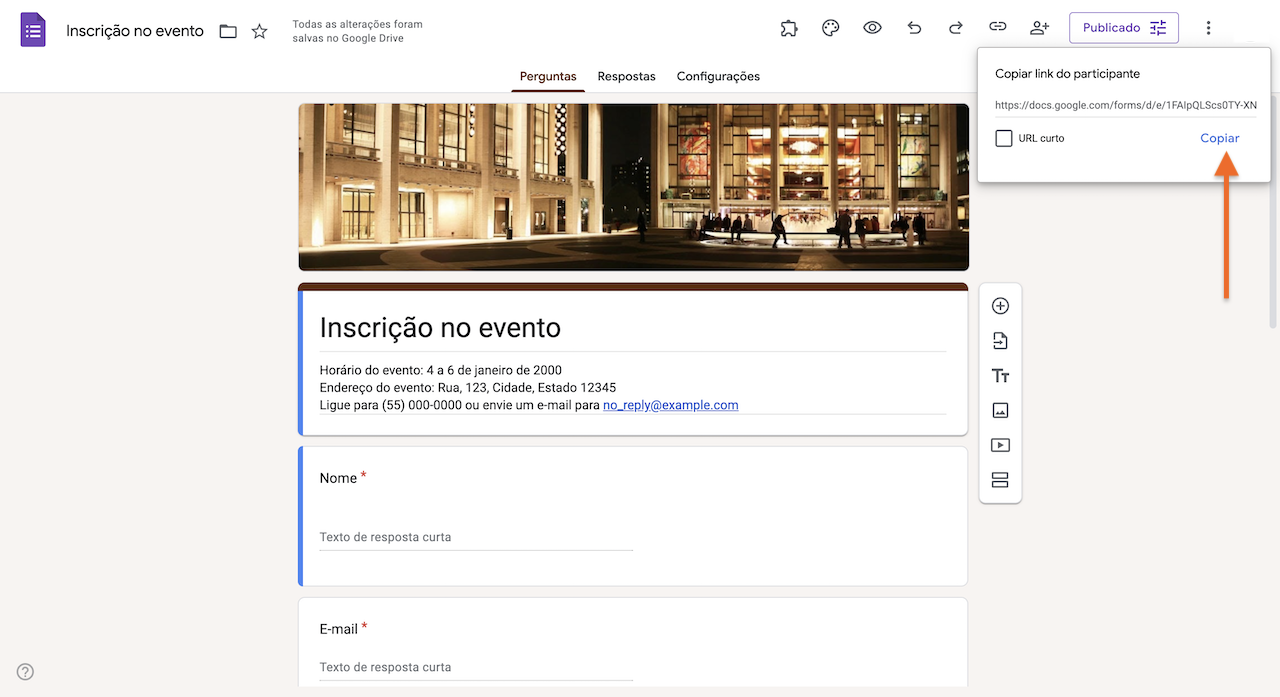The width and height of the screenshot is (1280, 697).
Task: Open add-ons with the puzzle piece icon
Action: coord(789,27)
